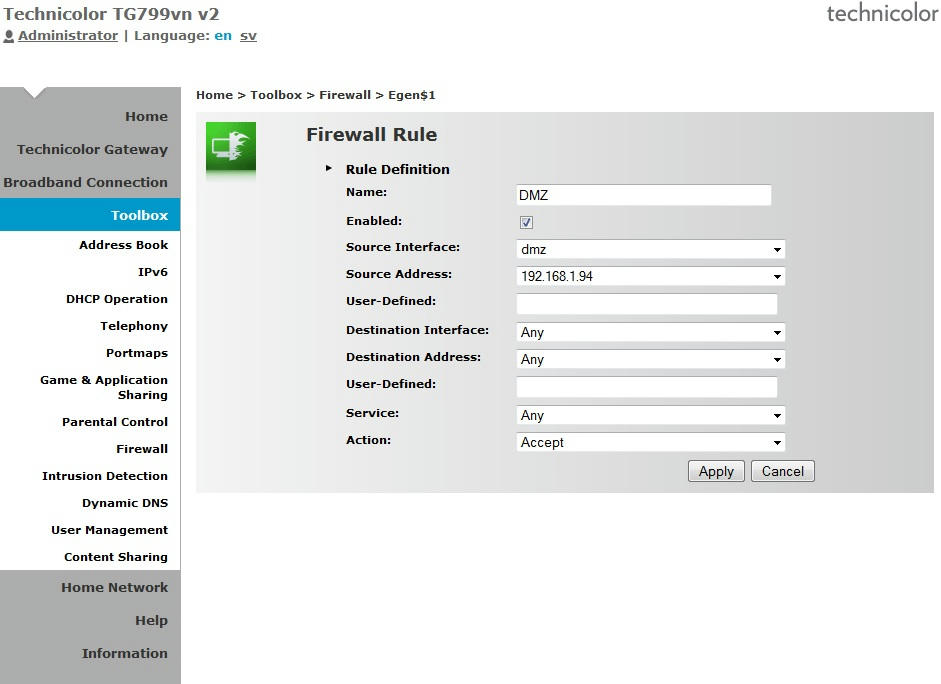Open the Source Address dropdown

point(650,277)
